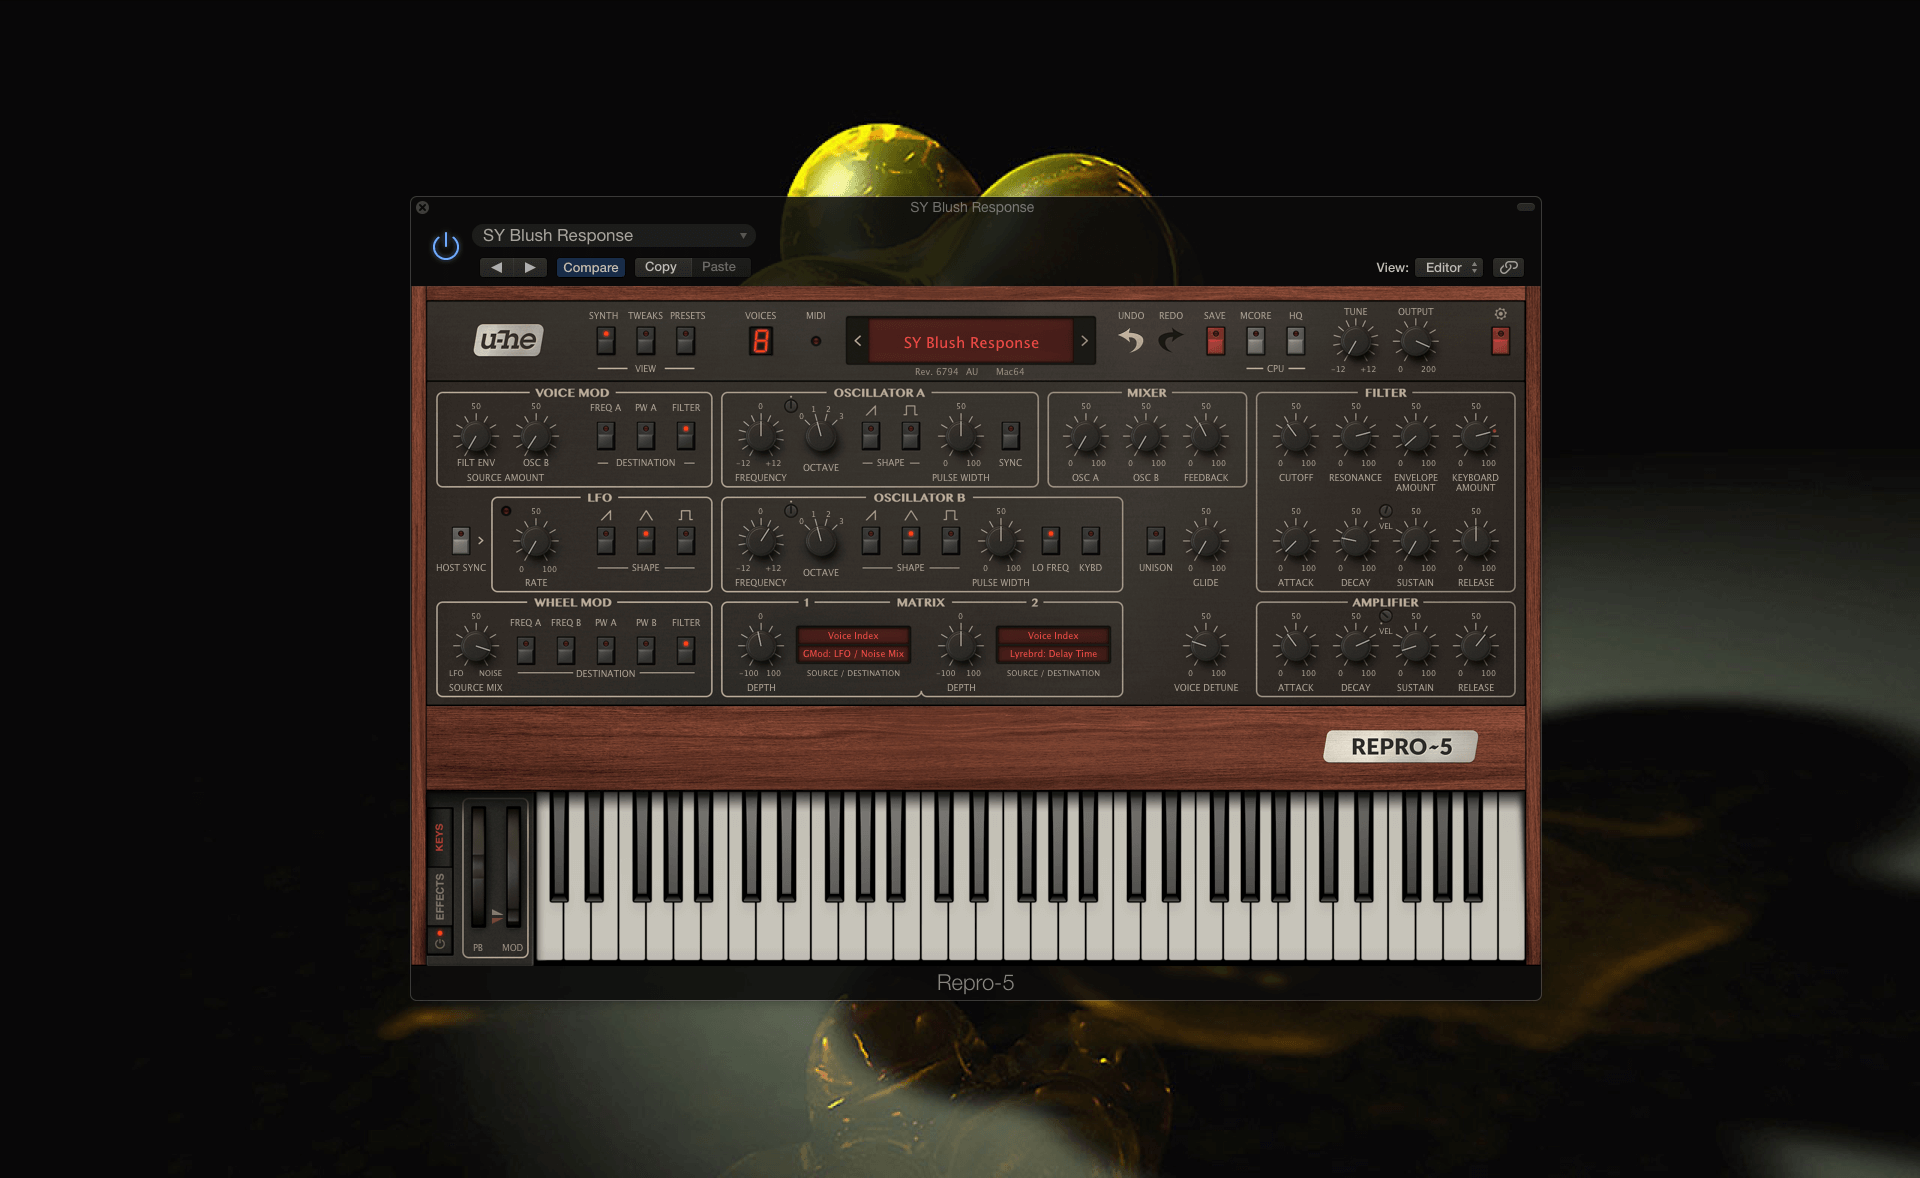Toggle the MCORE switch

tap(1255, 341)
